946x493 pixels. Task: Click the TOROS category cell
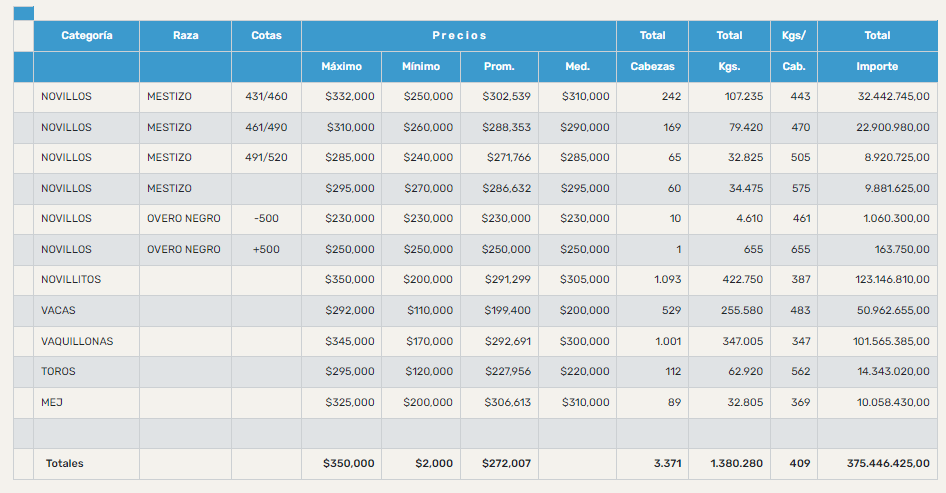58,372
